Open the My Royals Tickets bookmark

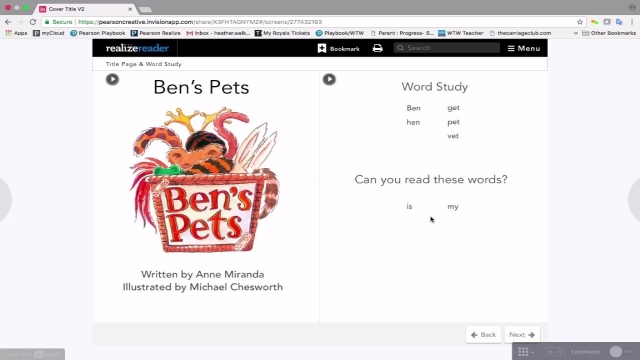point(282,33)
